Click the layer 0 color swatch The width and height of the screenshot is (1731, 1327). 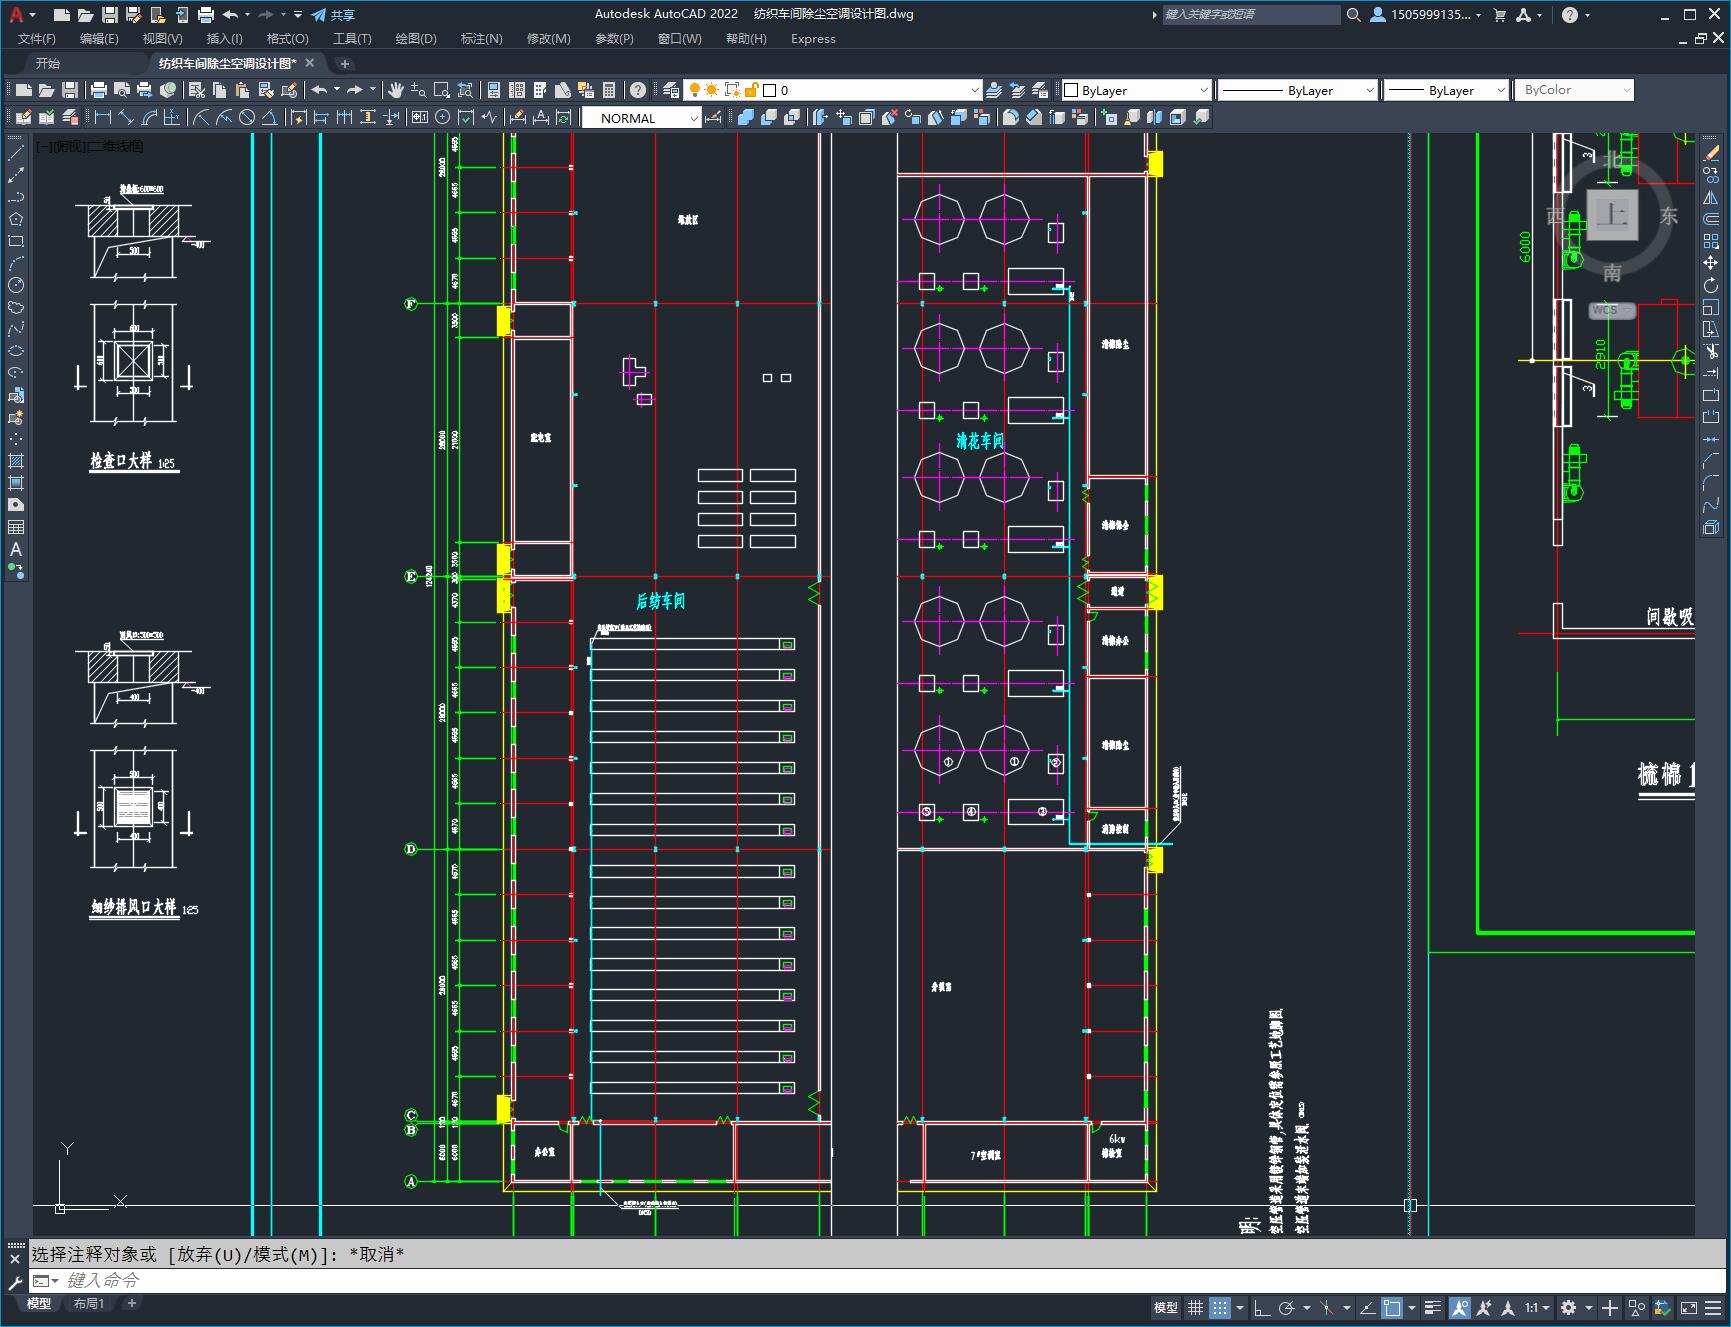[770, 90]
